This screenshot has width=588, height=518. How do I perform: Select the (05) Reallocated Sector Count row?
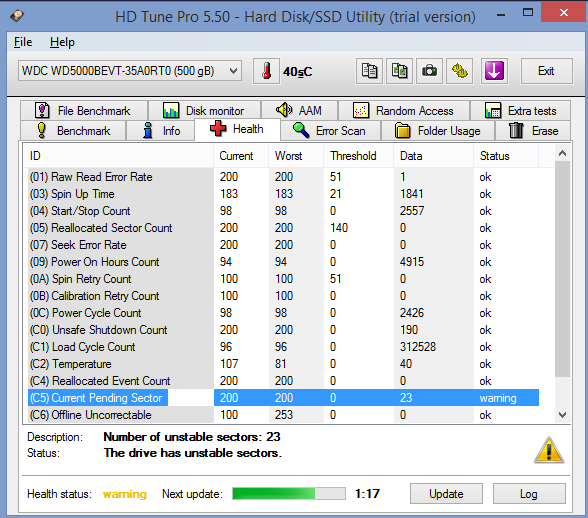point(284,228)
